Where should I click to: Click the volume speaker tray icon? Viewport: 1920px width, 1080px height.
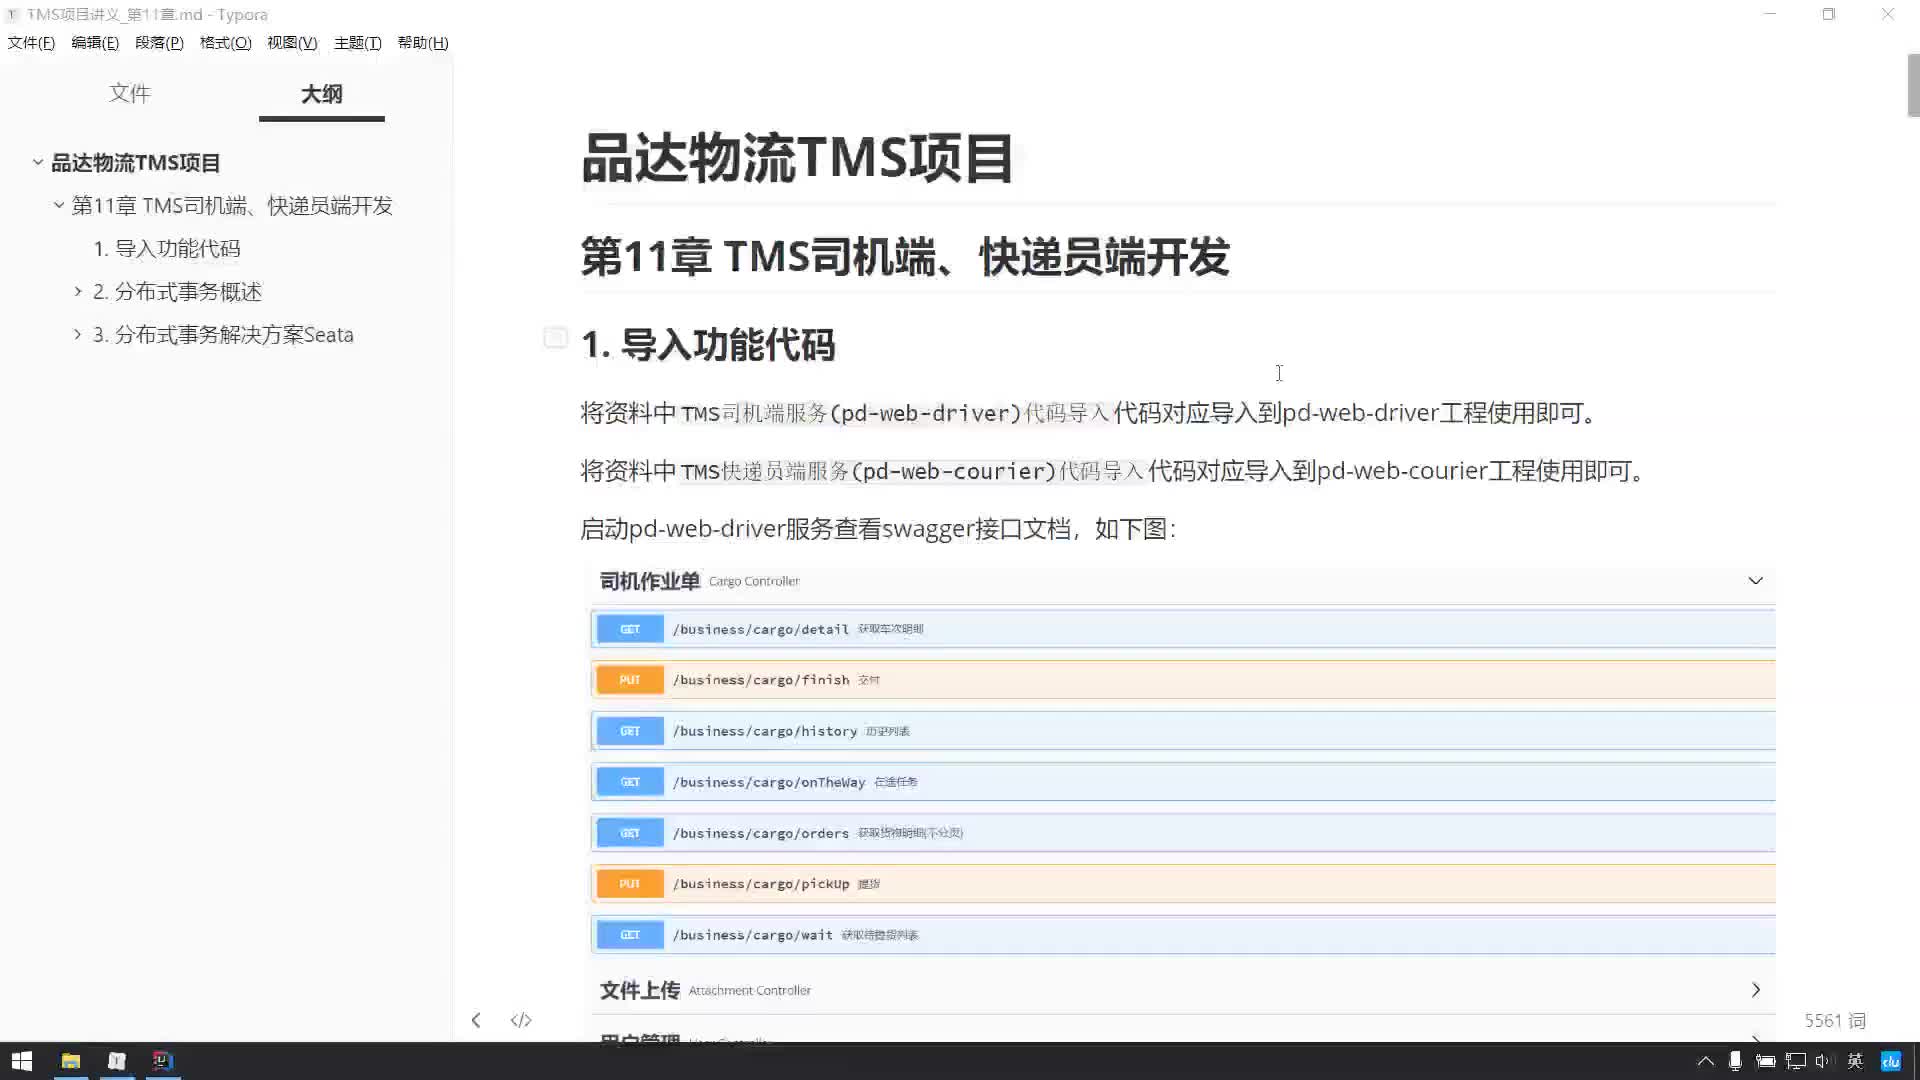(x=1823, y=1061)
